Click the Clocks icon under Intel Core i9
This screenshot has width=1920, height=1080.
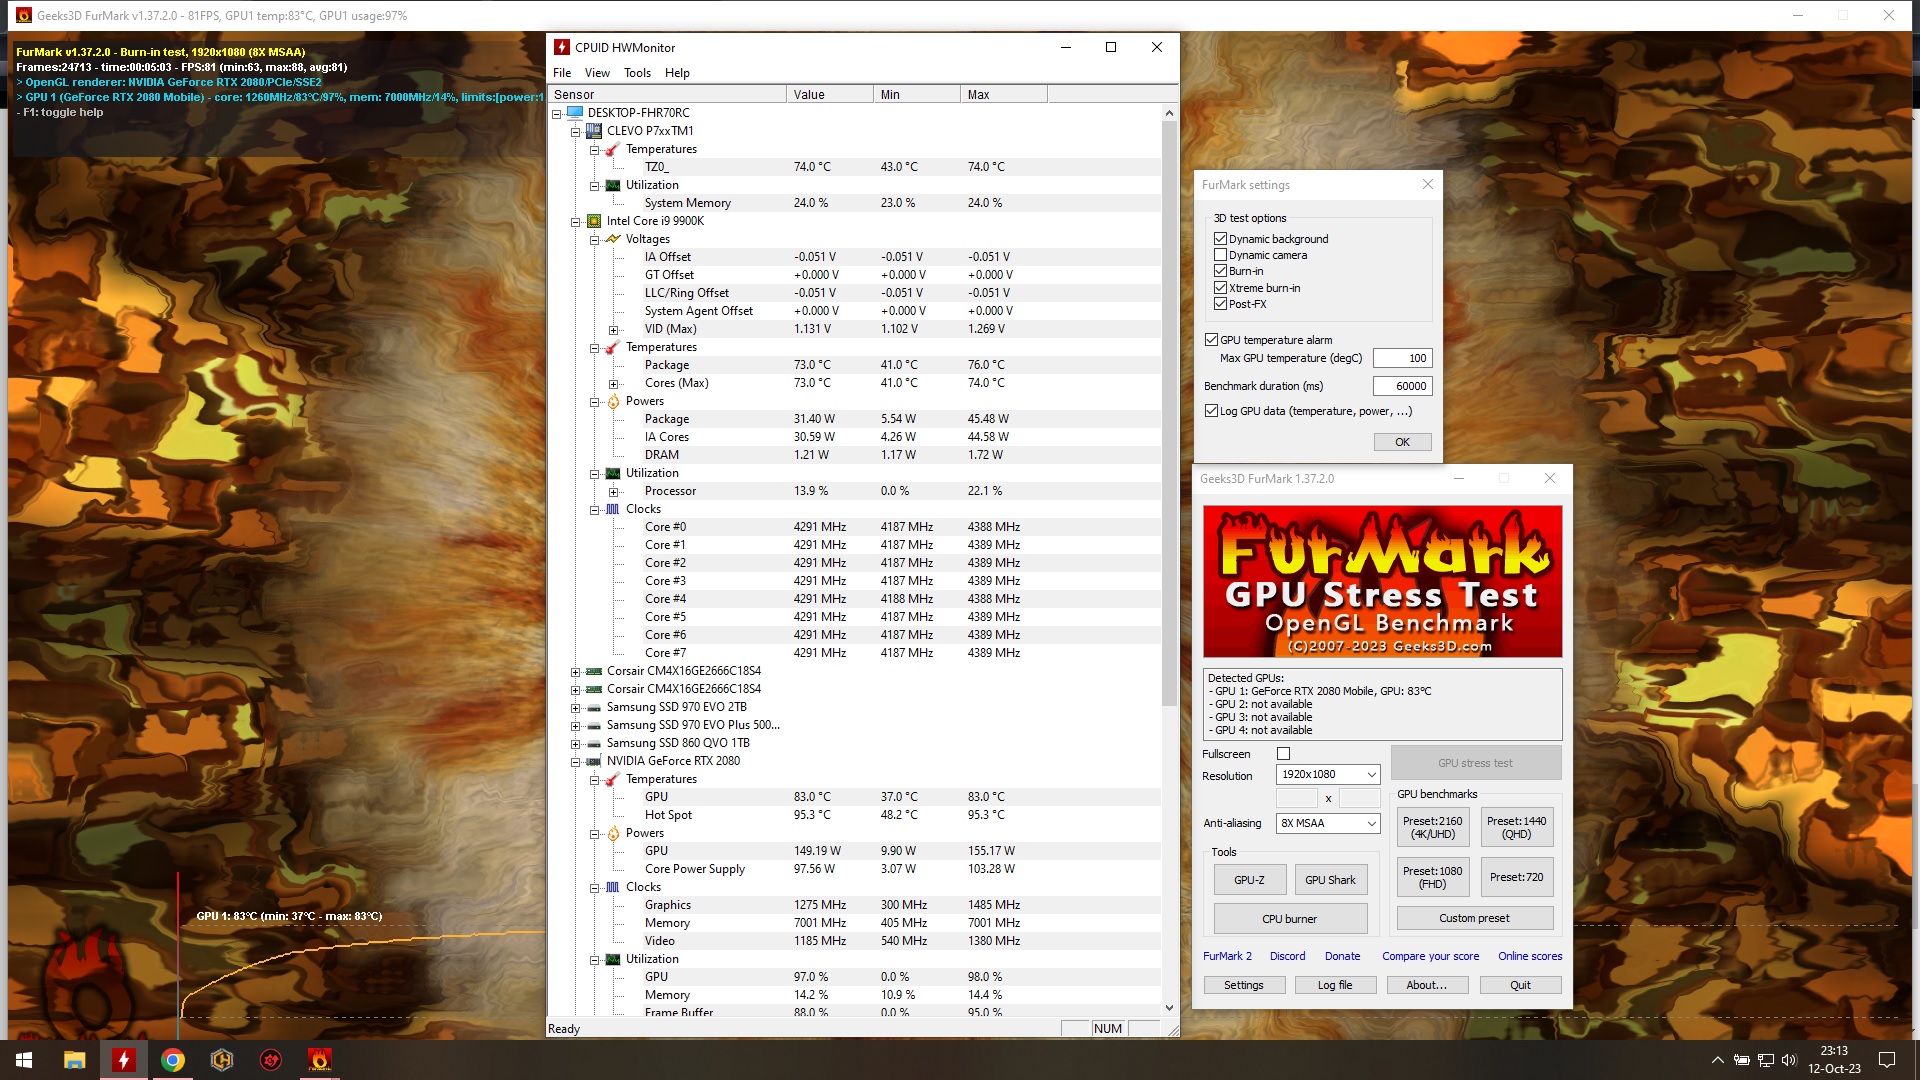click(x=613, y=509)
